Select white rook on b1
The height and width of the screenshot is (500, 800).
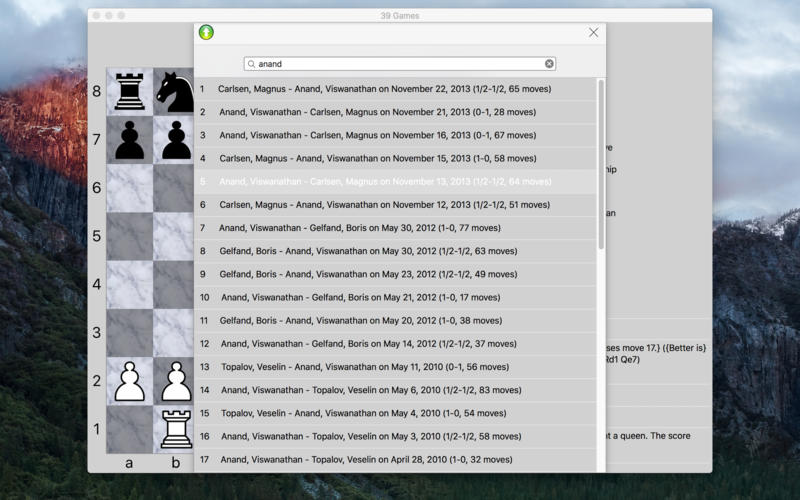pos(177,429)
